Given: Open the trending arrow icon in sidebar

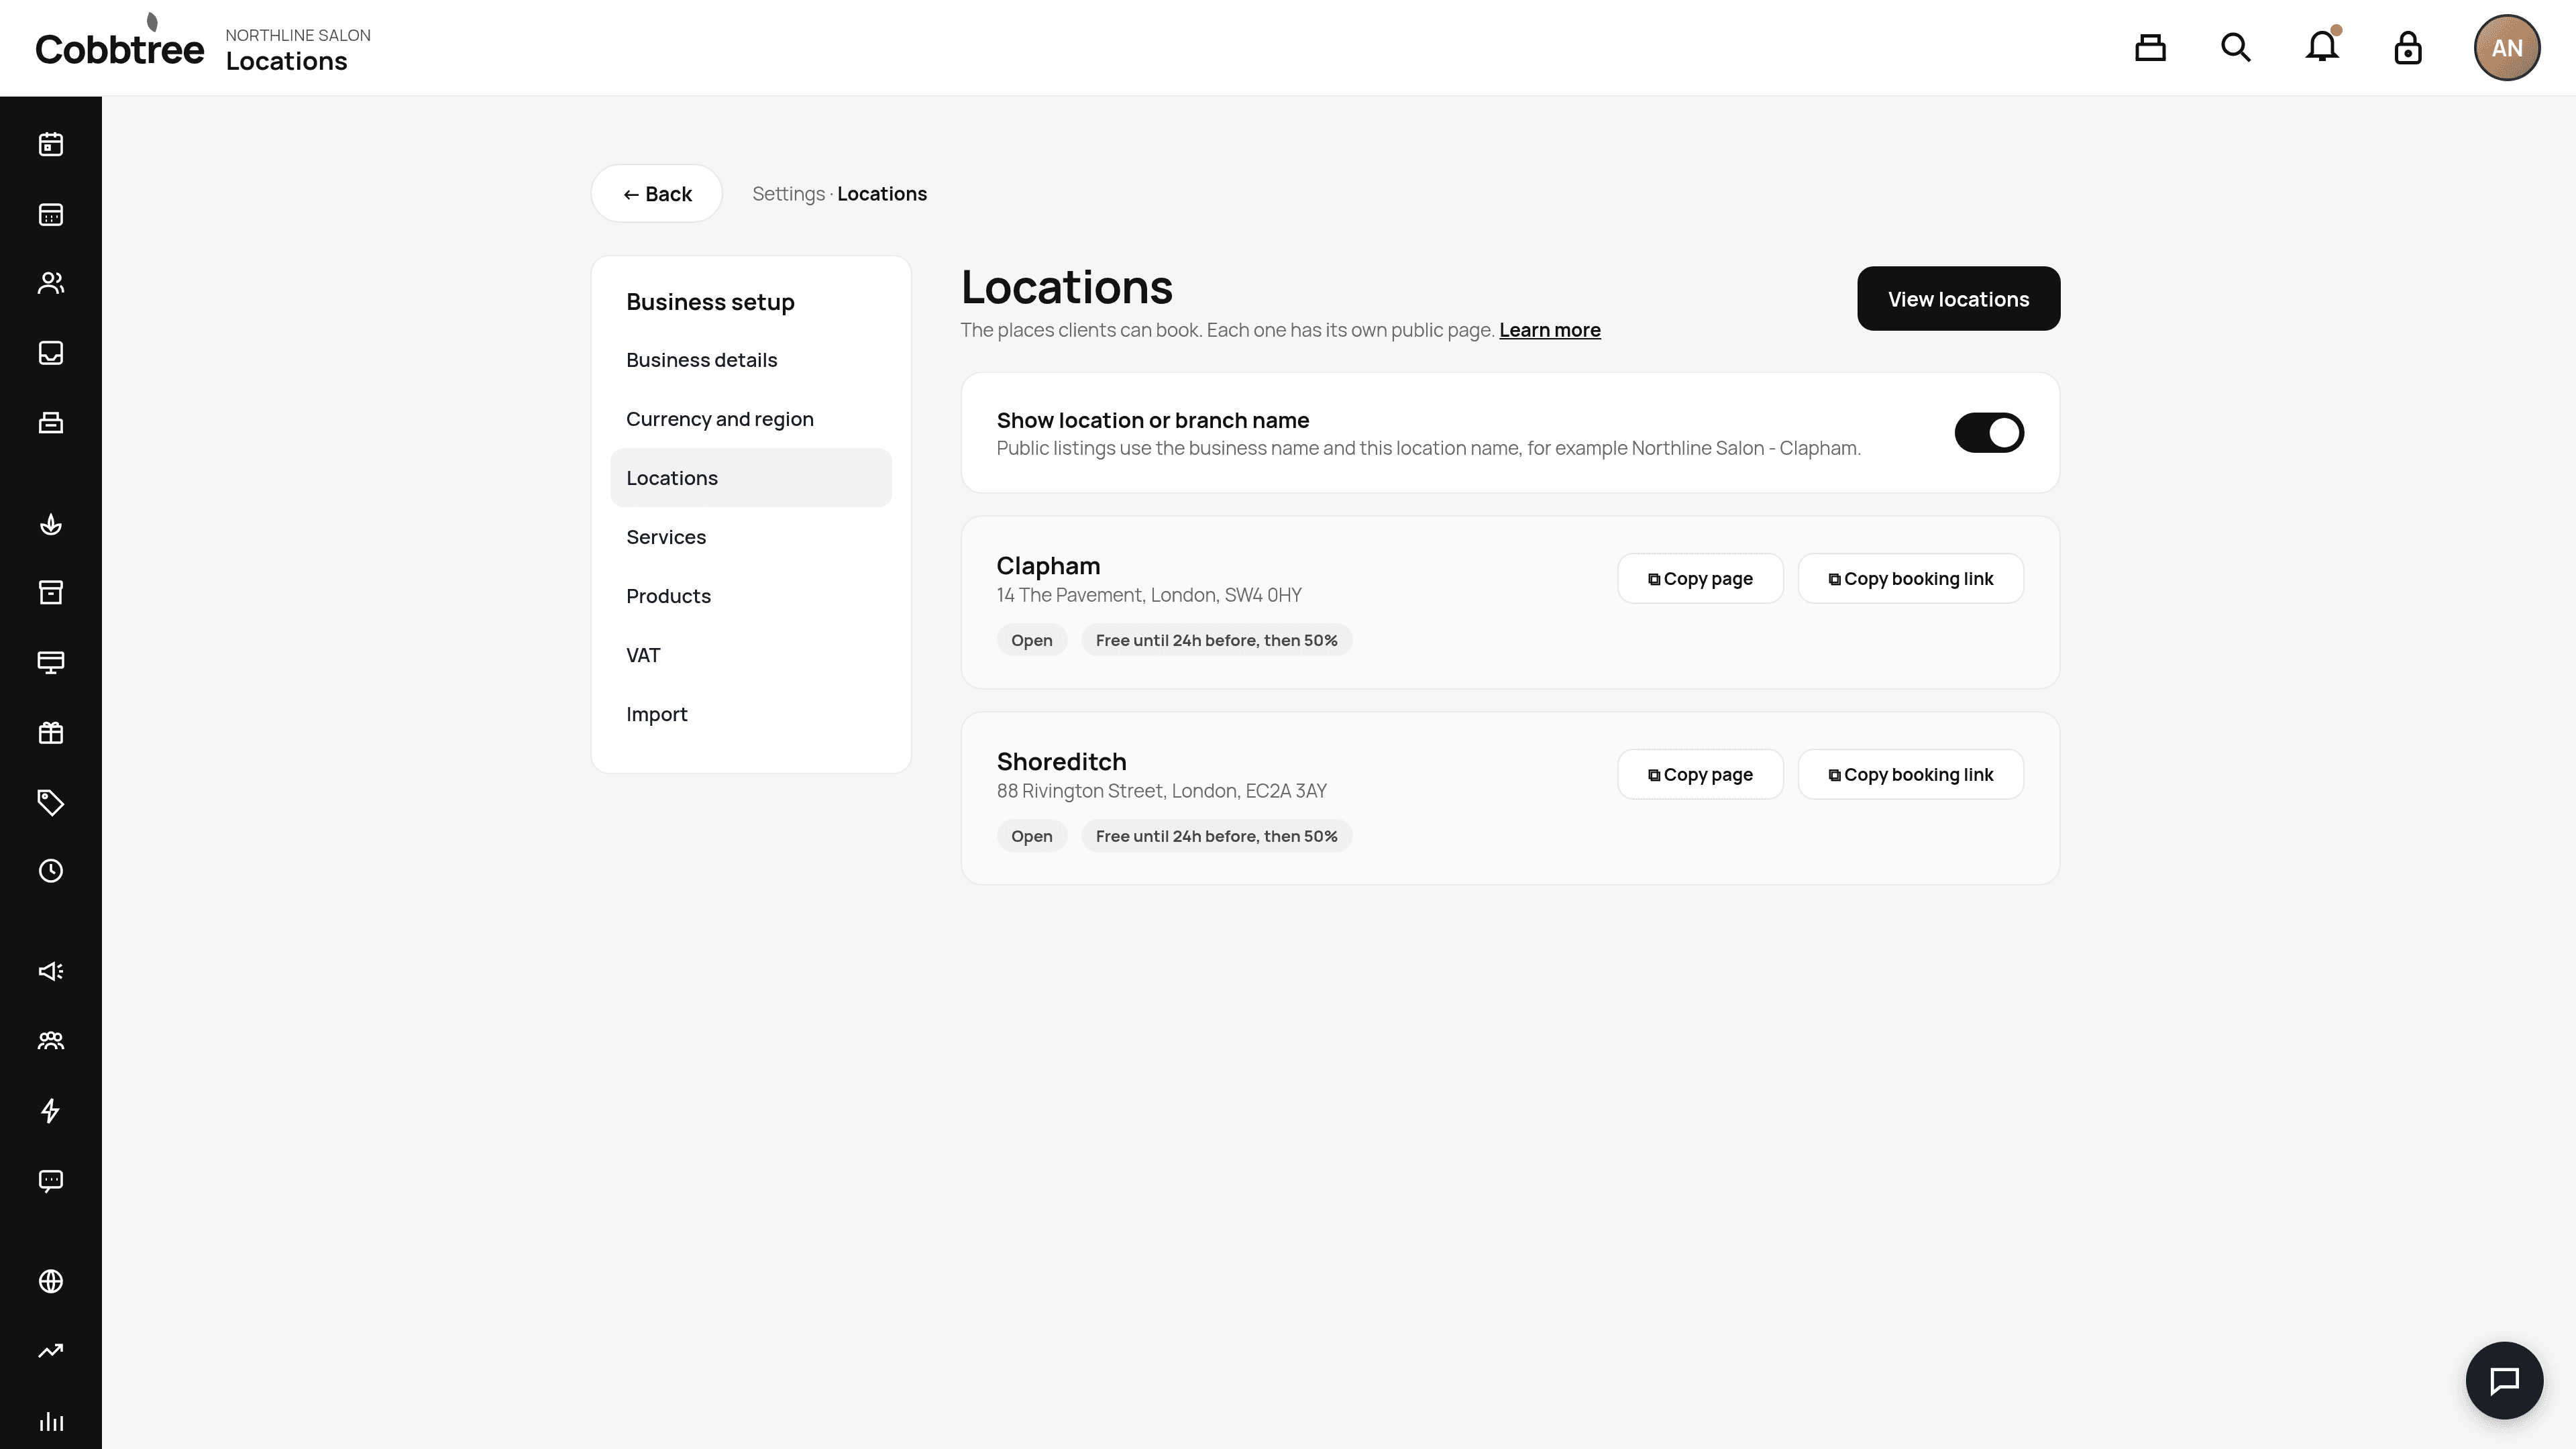Looking at the screenshot, I should click(51, 1351).
